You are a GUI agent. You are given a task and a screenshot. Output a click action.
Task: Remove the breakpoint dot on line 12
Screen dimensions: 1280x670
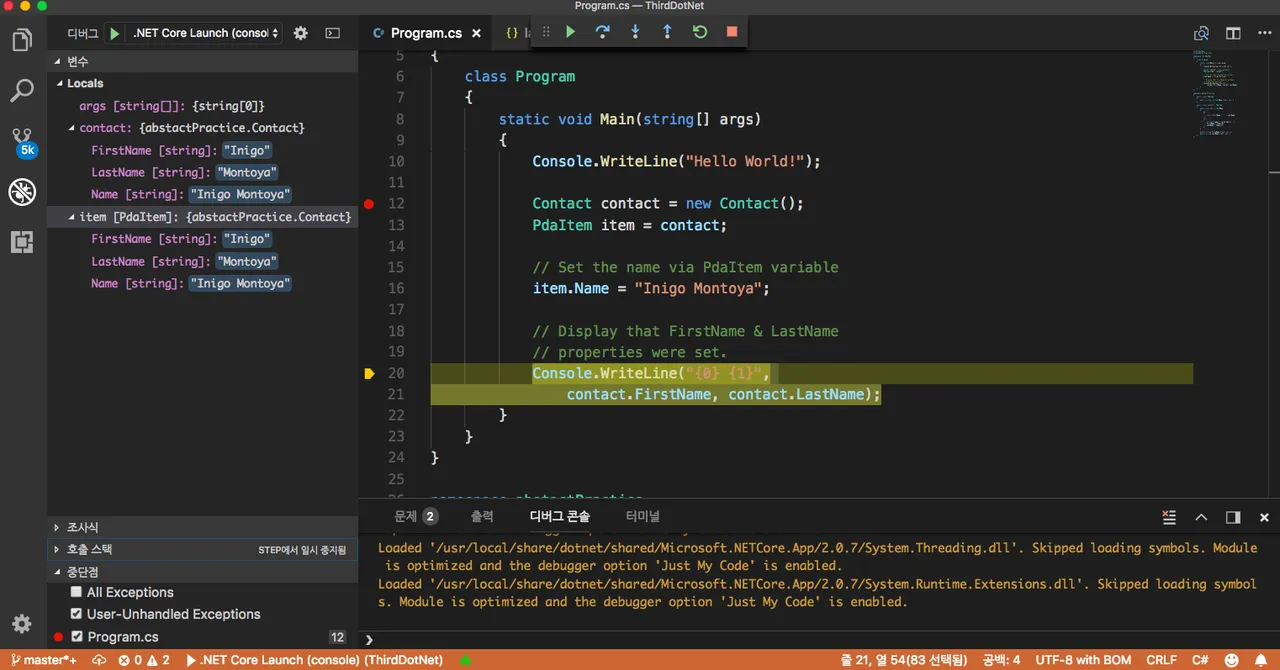click(368, 204)
